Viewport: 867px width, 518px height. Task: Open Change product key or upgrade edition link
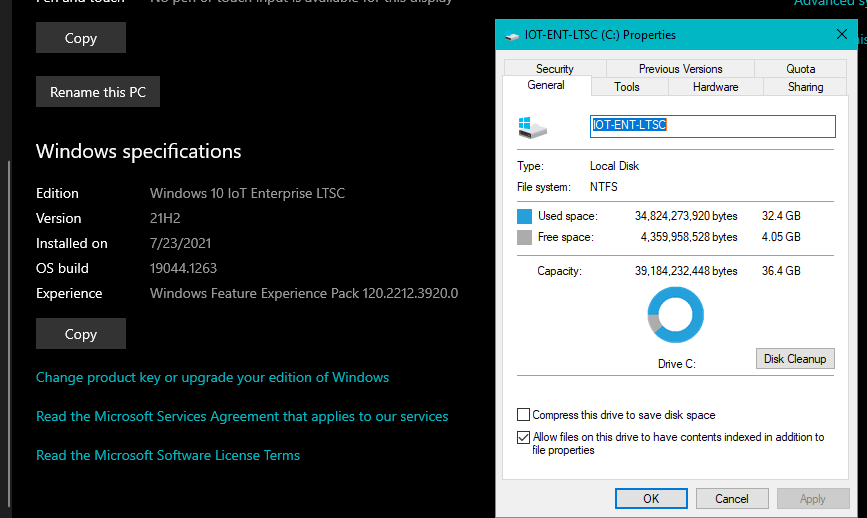(212, 378)
